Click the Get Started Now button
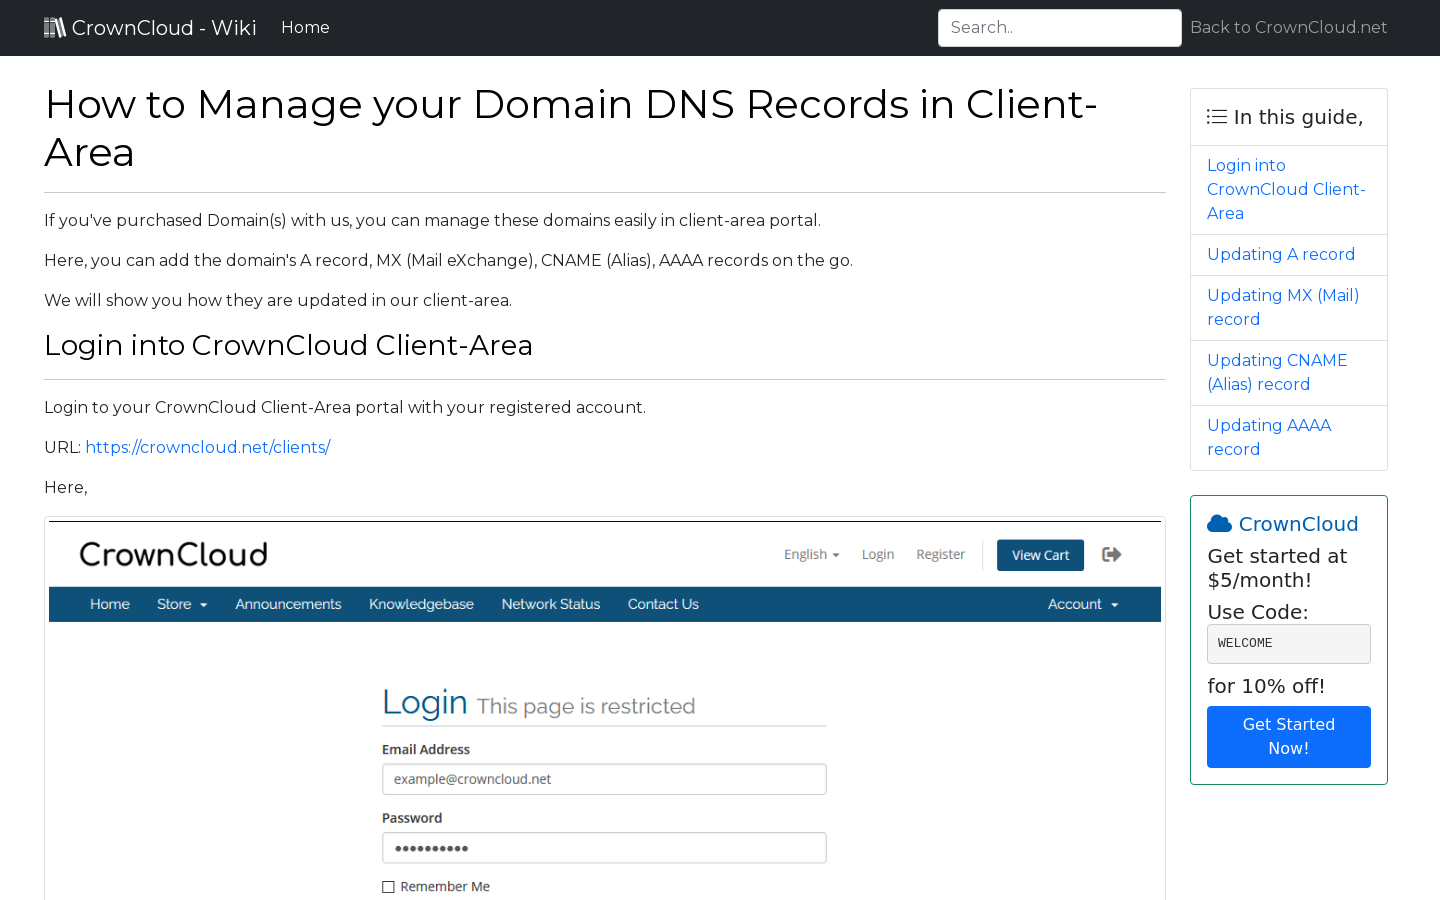The width and height of the screenshot is (1440, 900). pyautogui.click(x=1288, y=736)
